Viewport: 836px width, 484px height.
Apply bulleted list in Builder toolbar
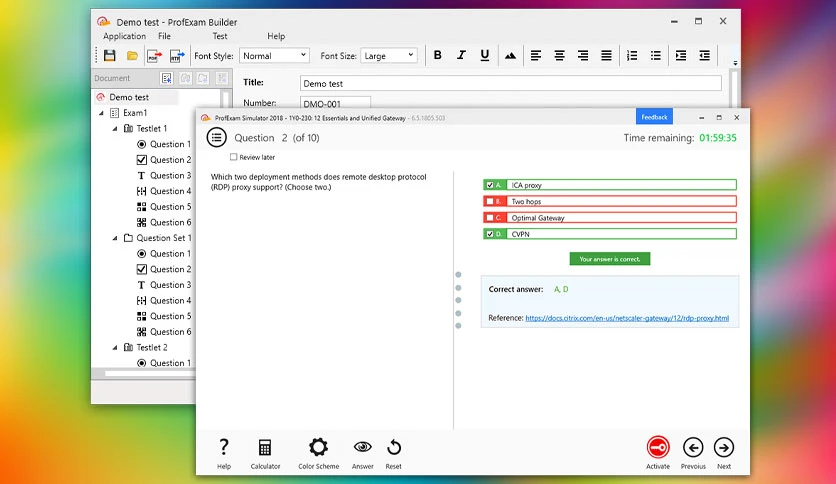pyautogui.click(x=655, y=55)
